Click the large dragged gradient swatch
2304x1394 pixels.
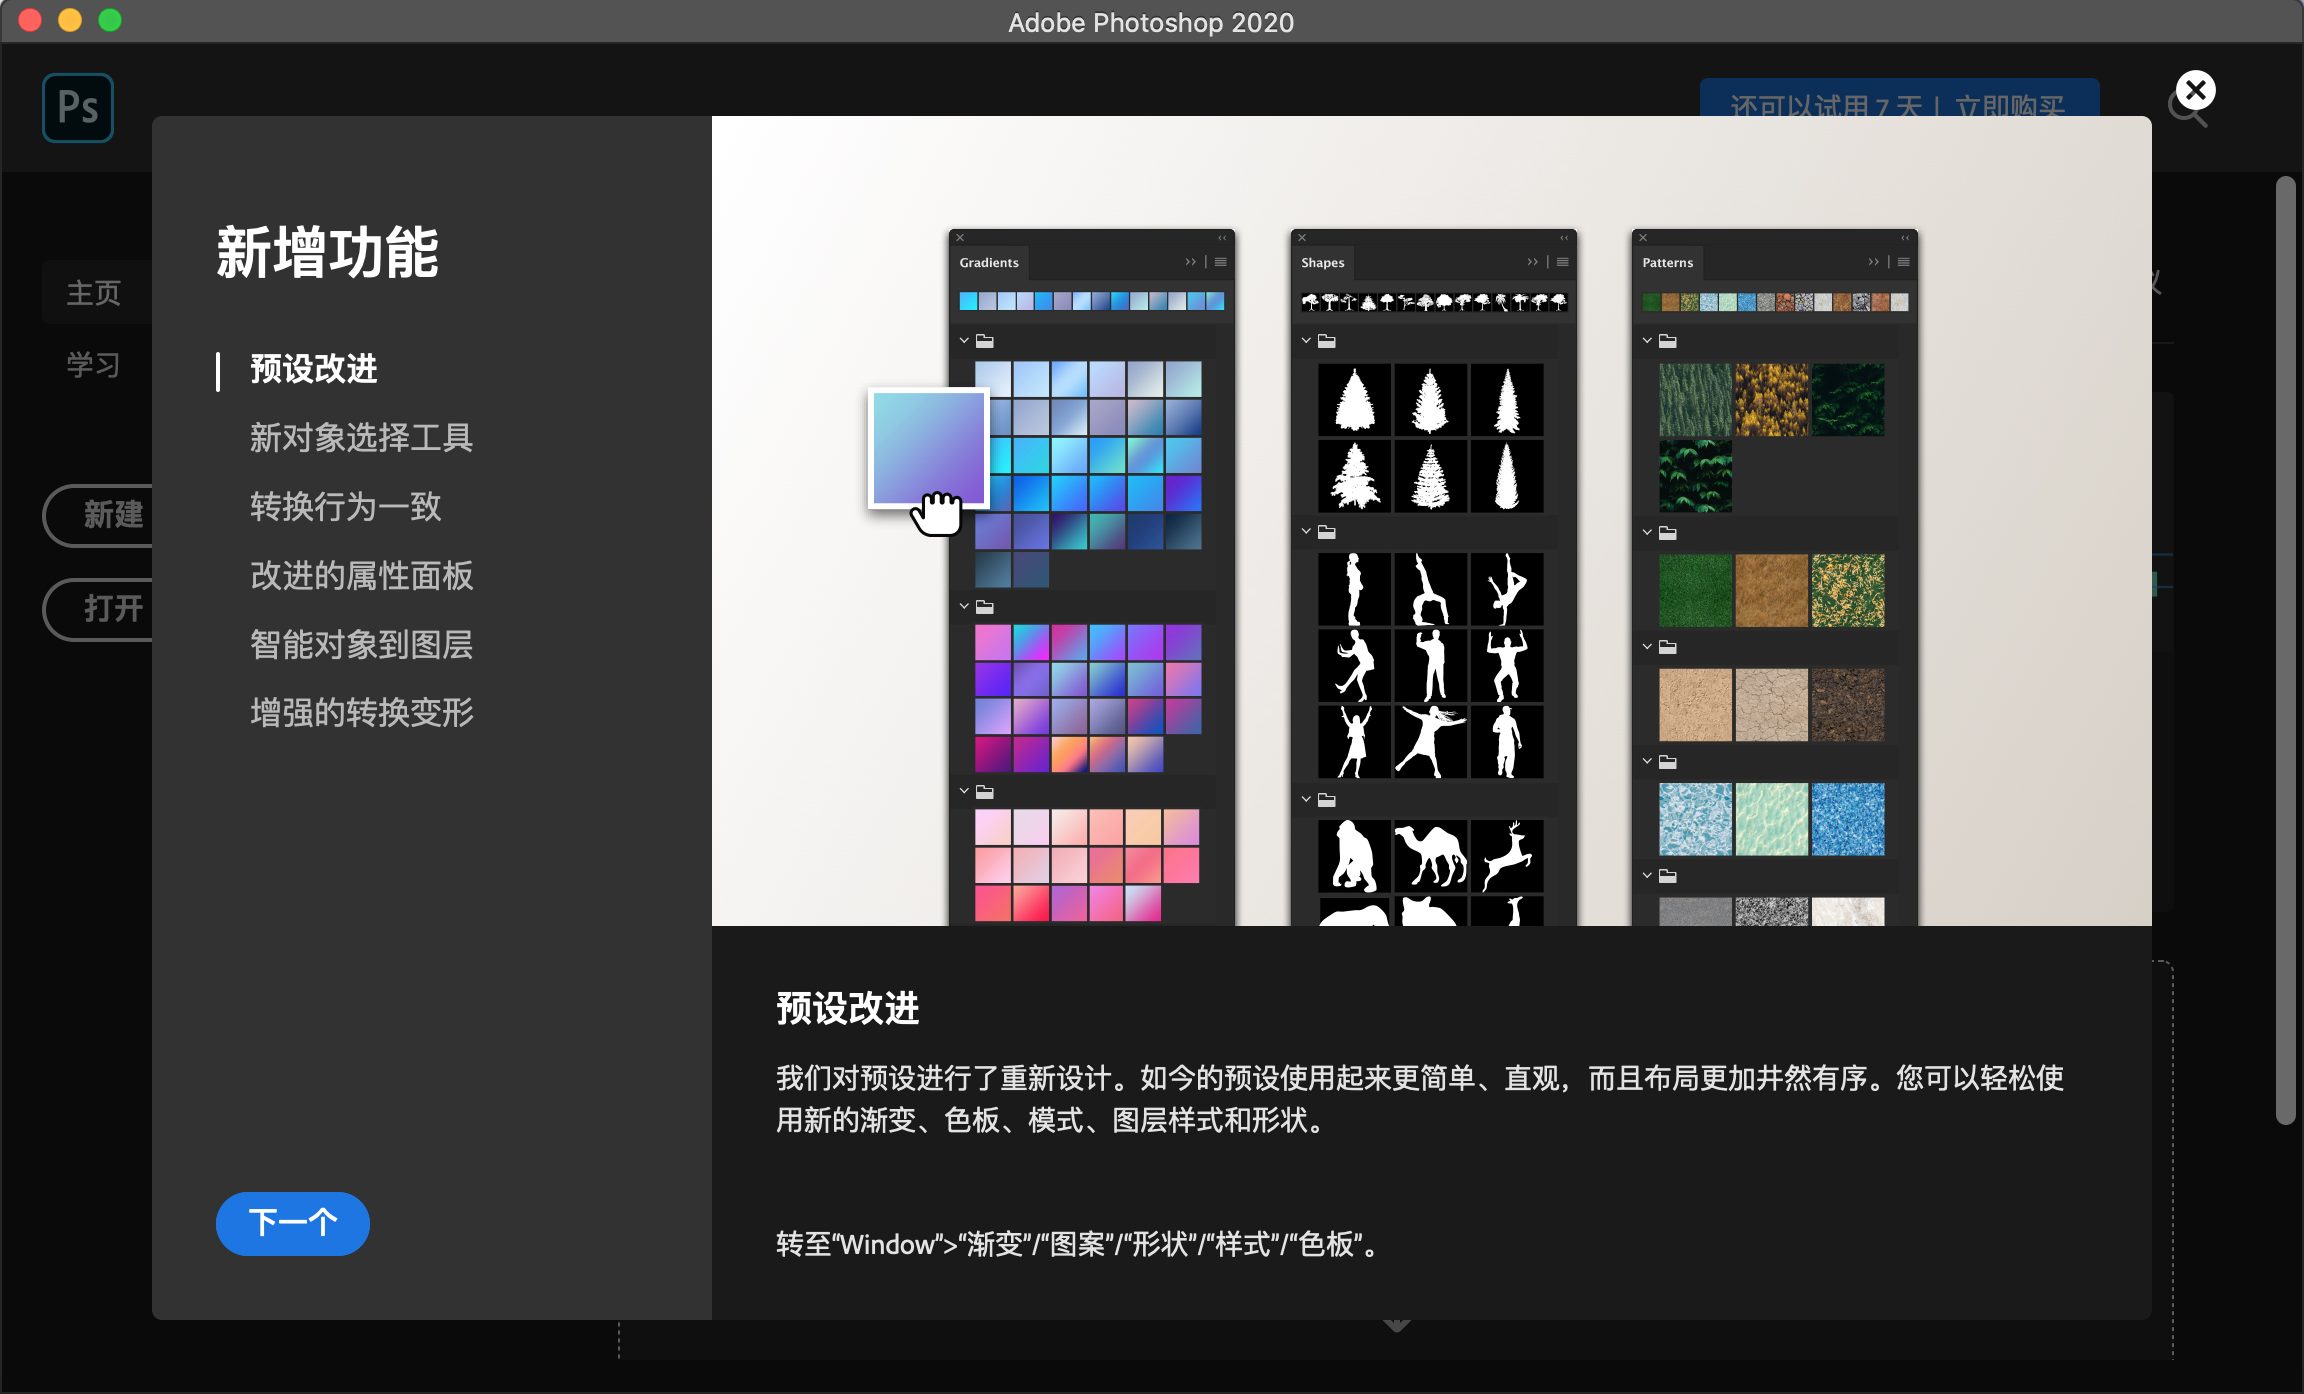(x=928, y=447)
